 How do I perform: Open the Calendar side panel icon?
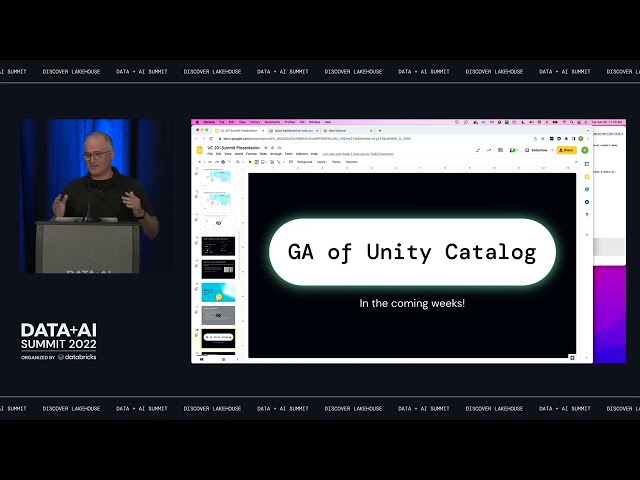tap(587, 164)
